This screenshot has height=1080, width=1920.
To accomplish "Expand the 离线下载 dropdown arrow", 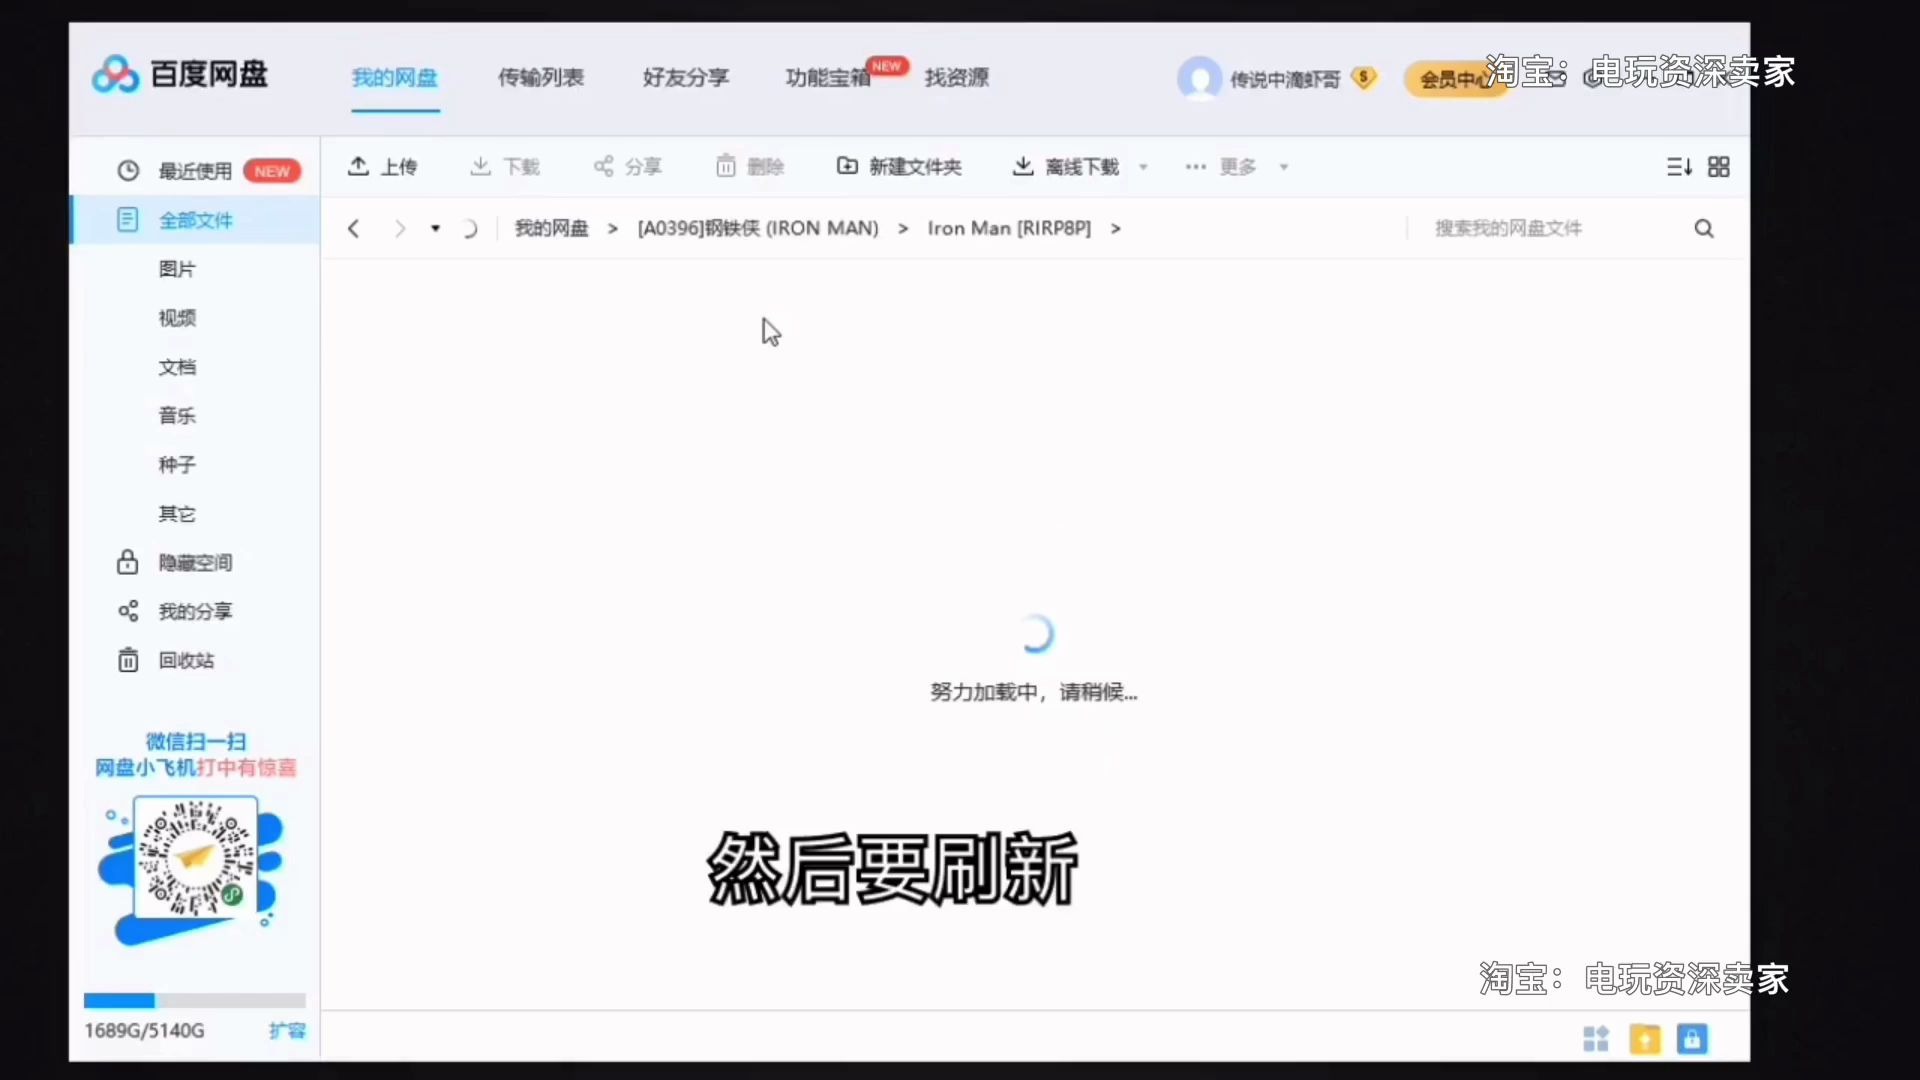I will [1143, 167].
